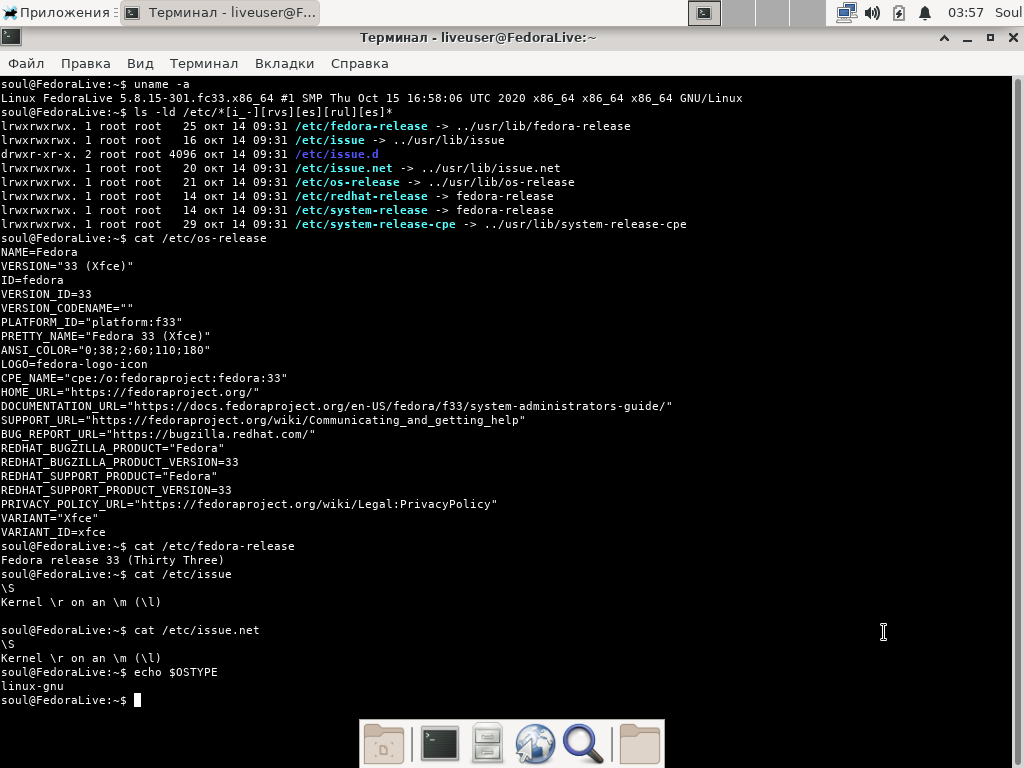Image resolution: width=1024 pixels, height=768 pixels.
Task: Switch to the fourth empty workspace
Action: pos(807,12)
